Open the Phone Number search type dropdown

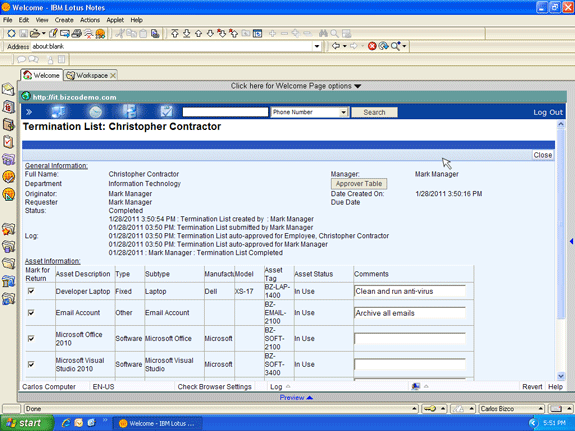pyautogui.click(x=344, y=112)
